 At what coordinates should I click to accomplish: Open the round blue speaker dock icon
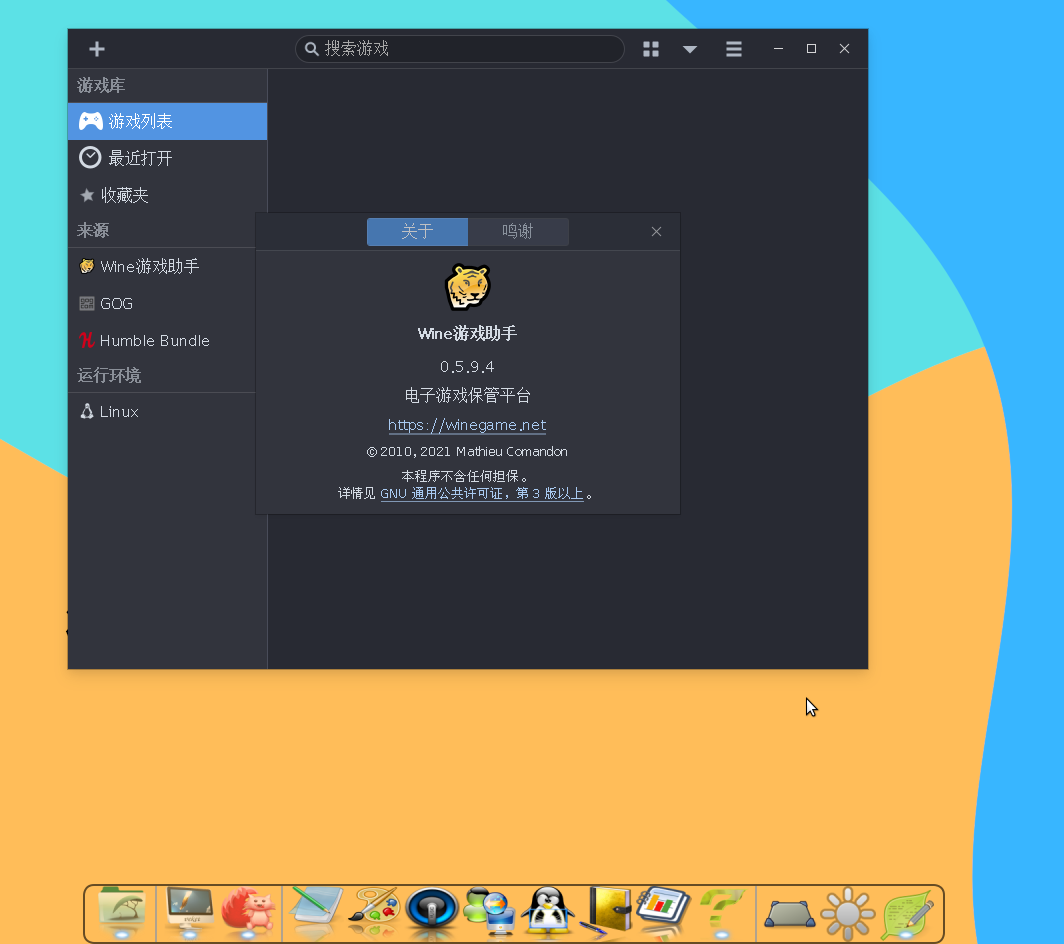coord(432,909)
